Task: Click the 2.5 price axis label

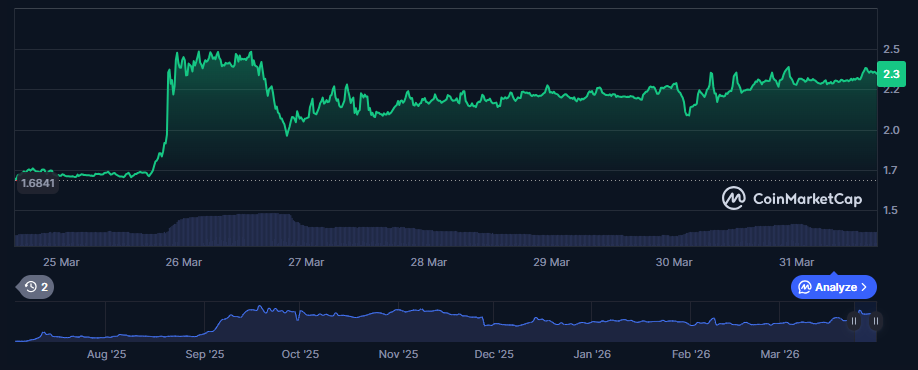Action: point(891,49)
